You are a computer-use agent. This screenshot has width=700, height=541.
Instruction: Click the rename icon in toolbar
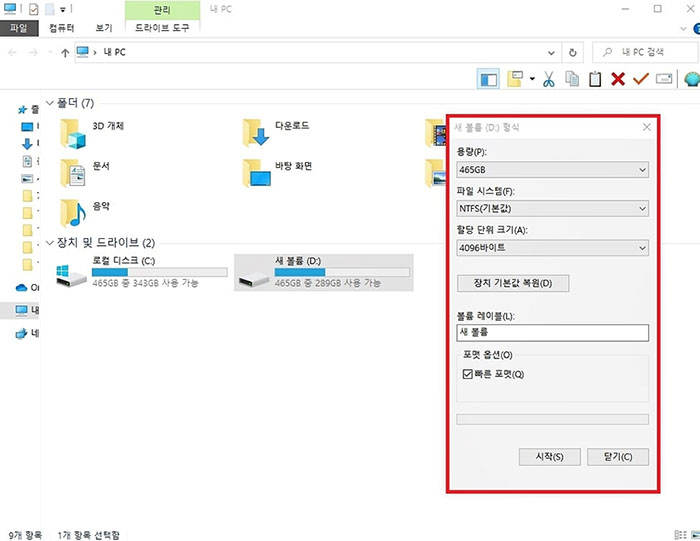[664, 79]
